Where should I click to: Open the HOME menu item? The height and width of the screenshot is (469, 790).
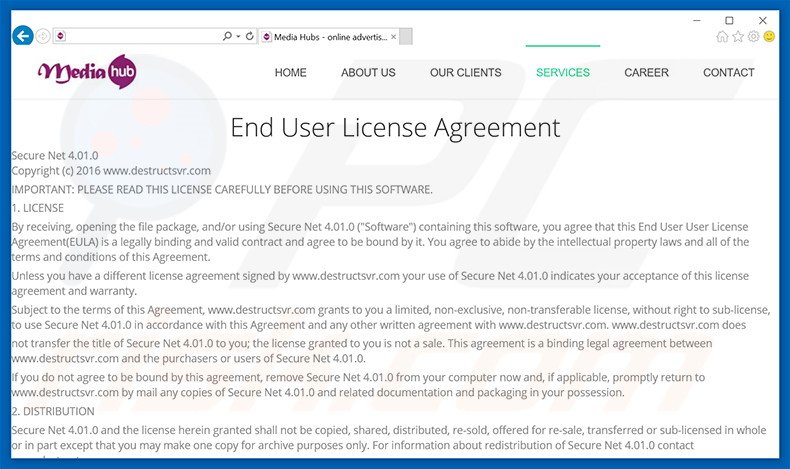(290, 73)
